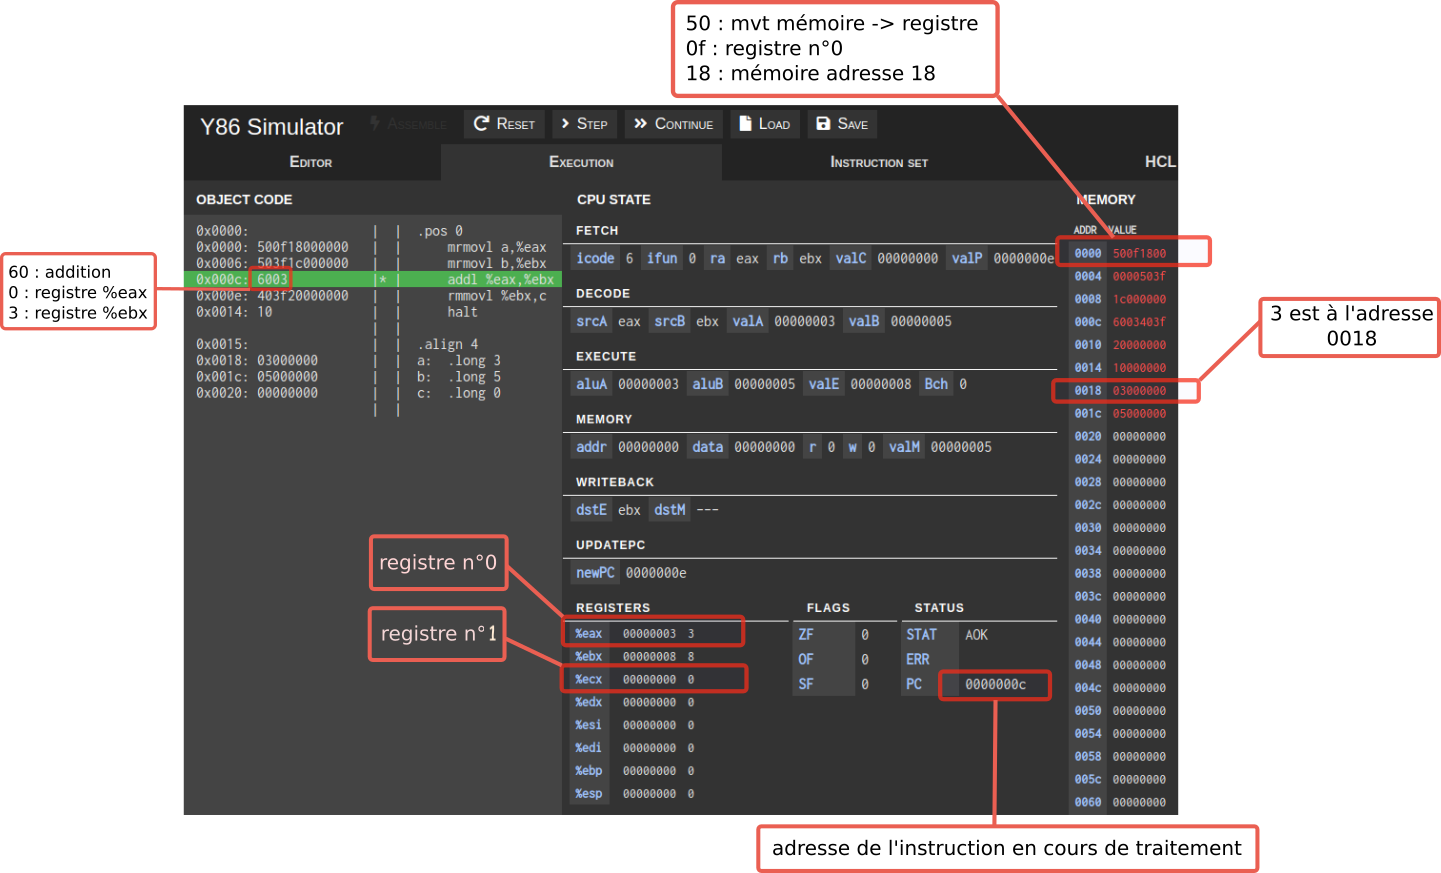Open the Instruction Set tab
Screen dimensions: 1441x873
click(x=879, y=162)
